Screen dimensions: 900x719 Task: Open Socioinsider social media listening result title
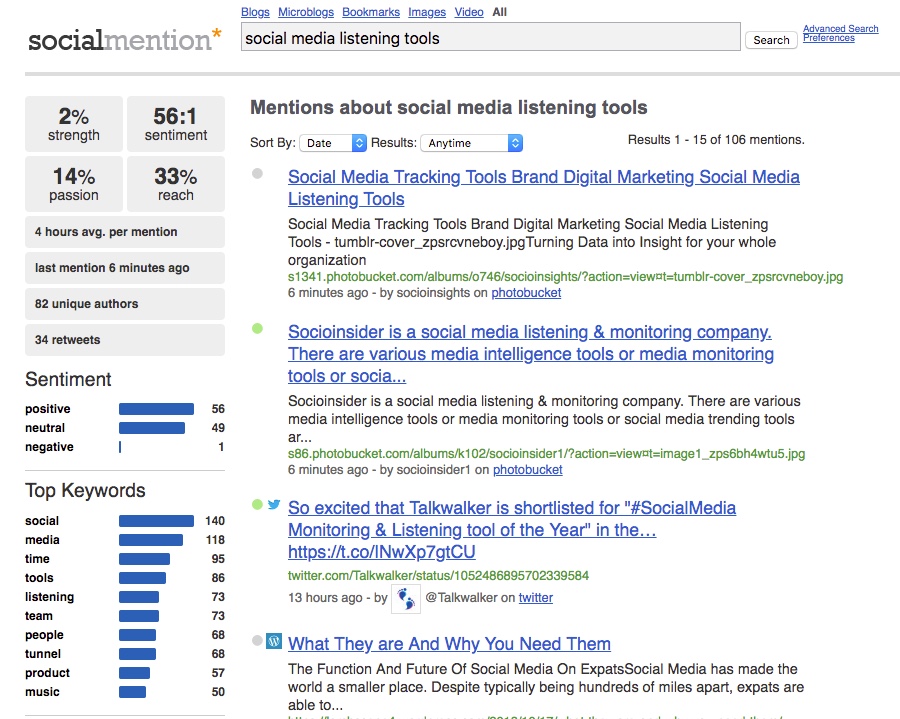(531, 353)
